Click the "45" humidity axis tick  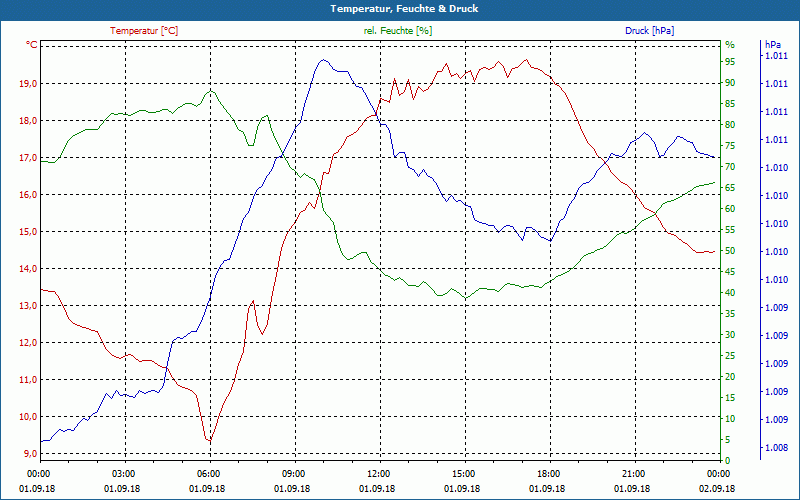(730, 272)
